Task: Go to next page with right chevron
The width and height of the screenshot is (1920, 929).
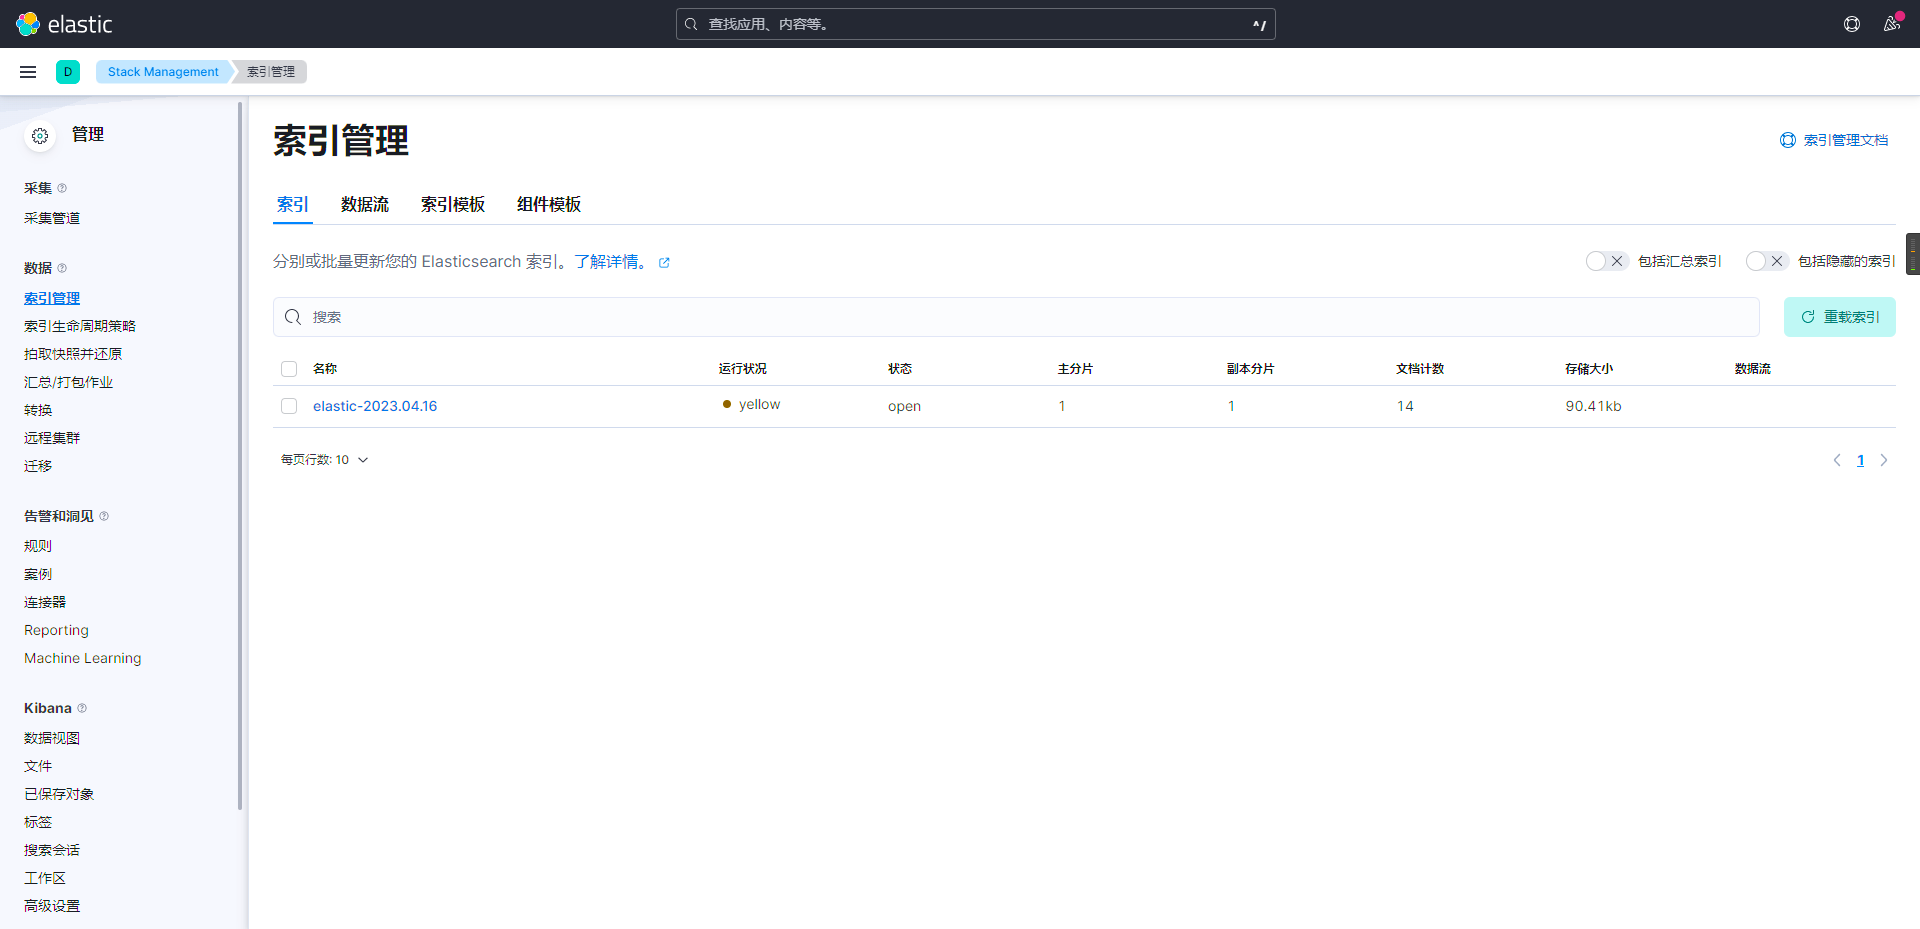Action: [1884, 460]
